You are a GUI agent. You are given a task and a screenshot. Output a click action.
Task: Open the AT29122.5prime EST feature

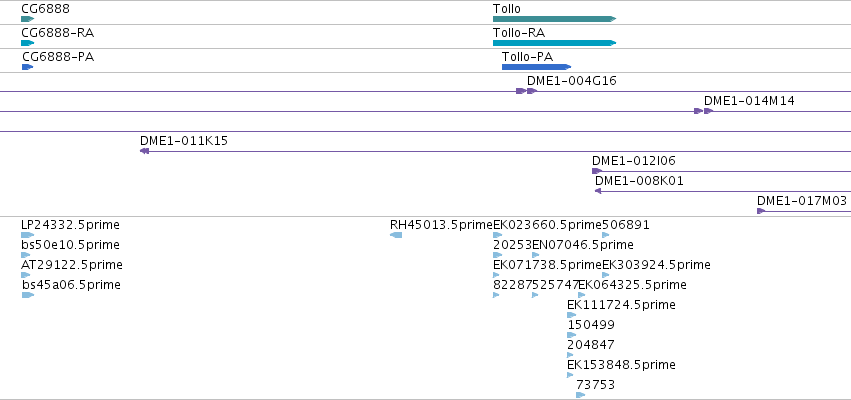pyautogui.click(x=26, y=275)
